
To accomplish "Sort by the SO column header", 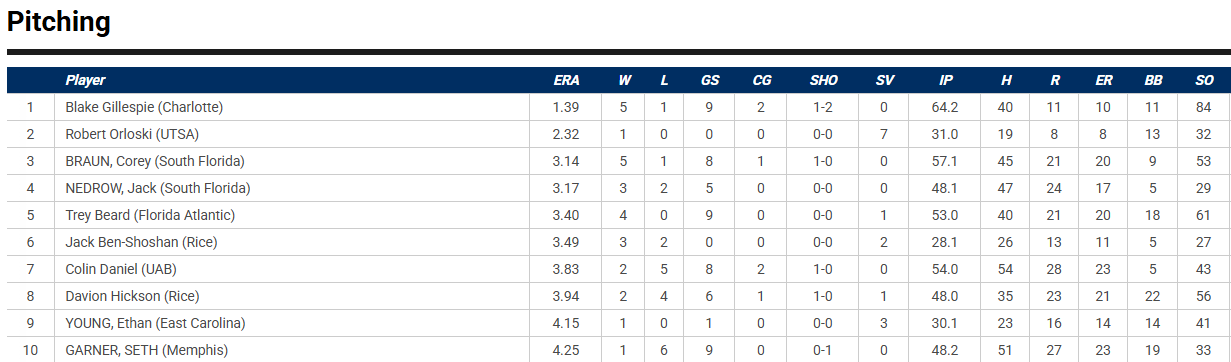I will coord(1203,80).
